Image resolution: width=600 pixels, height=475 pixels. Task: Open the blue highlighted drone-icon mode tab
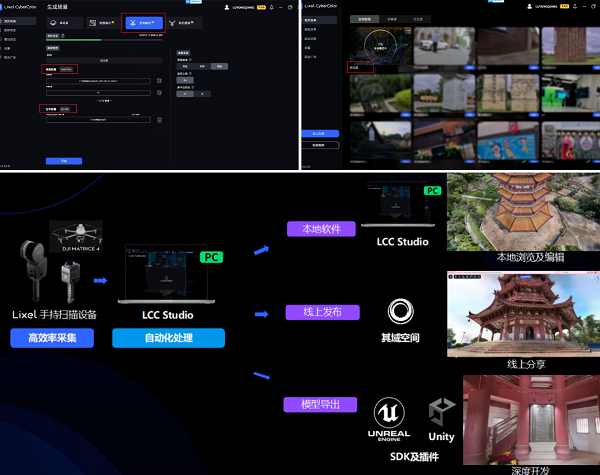pos(144,23)
